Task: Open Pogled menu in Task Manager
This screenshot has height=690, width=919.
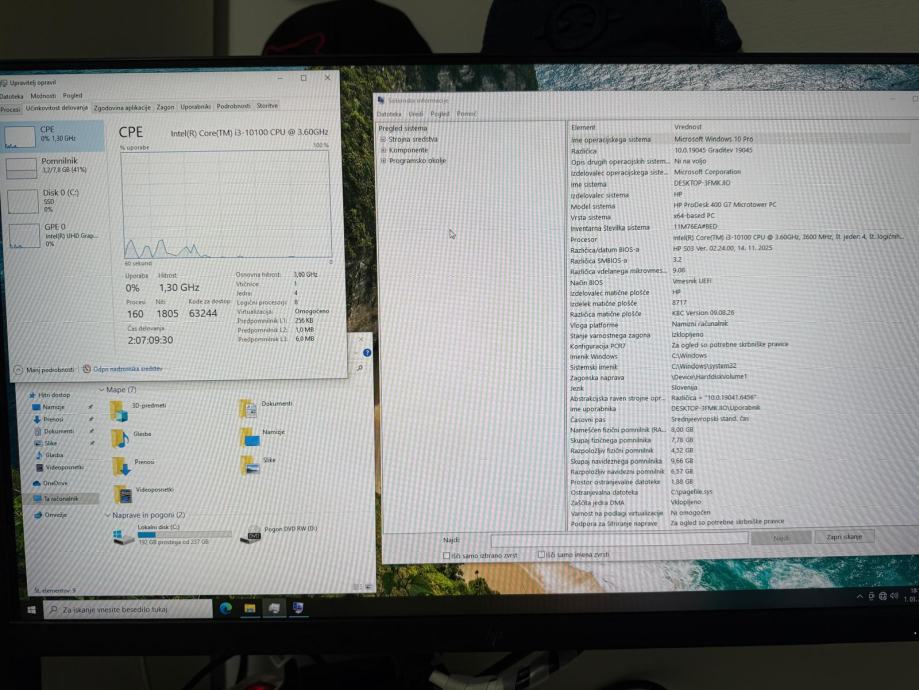Action: point(73,96)
